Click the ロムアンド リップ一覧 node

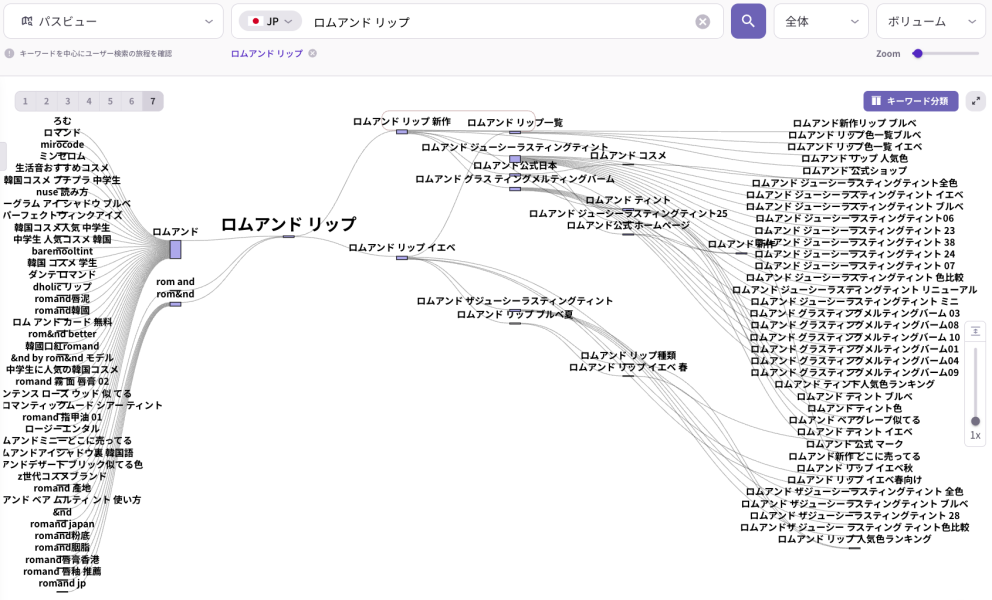tap(515, 123)
